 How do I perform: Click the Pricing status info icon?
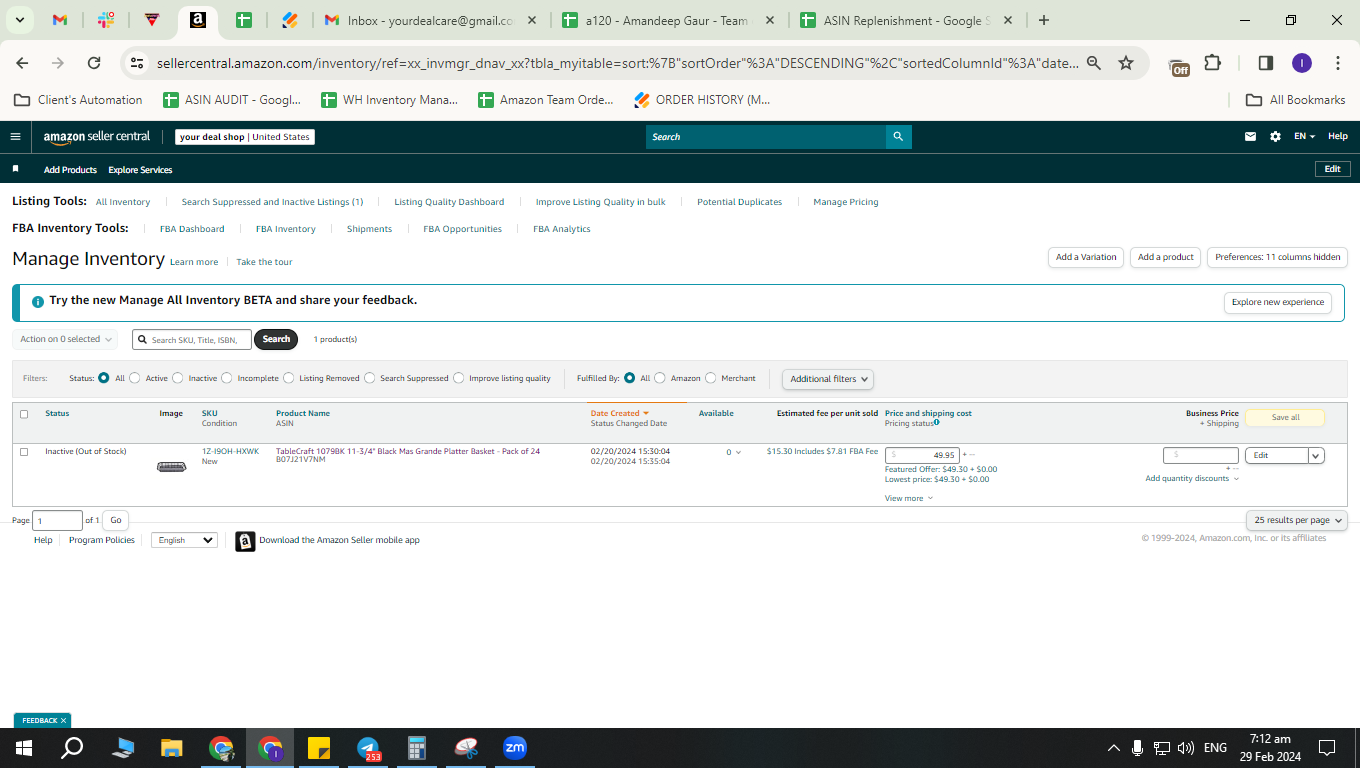pyautogui.click(x=937, y=422)
